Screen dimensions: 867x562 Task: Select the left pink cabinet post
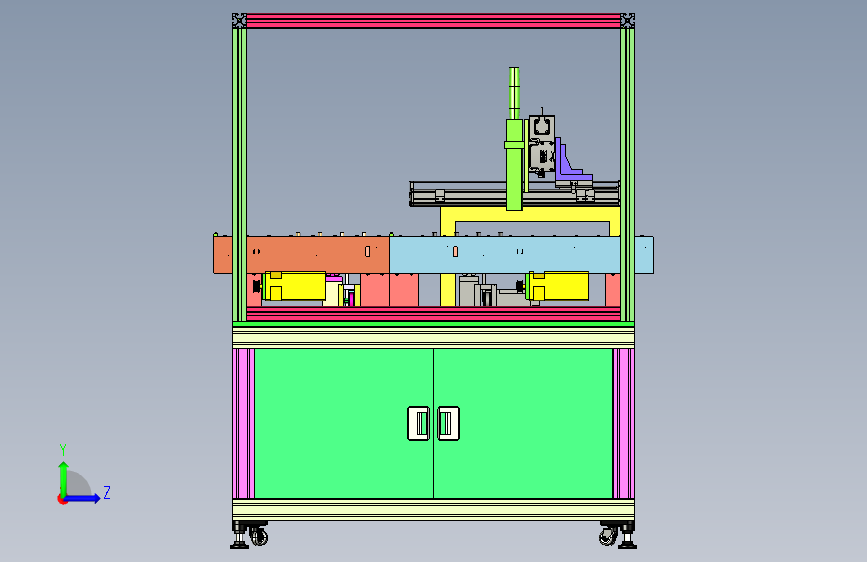244,423
